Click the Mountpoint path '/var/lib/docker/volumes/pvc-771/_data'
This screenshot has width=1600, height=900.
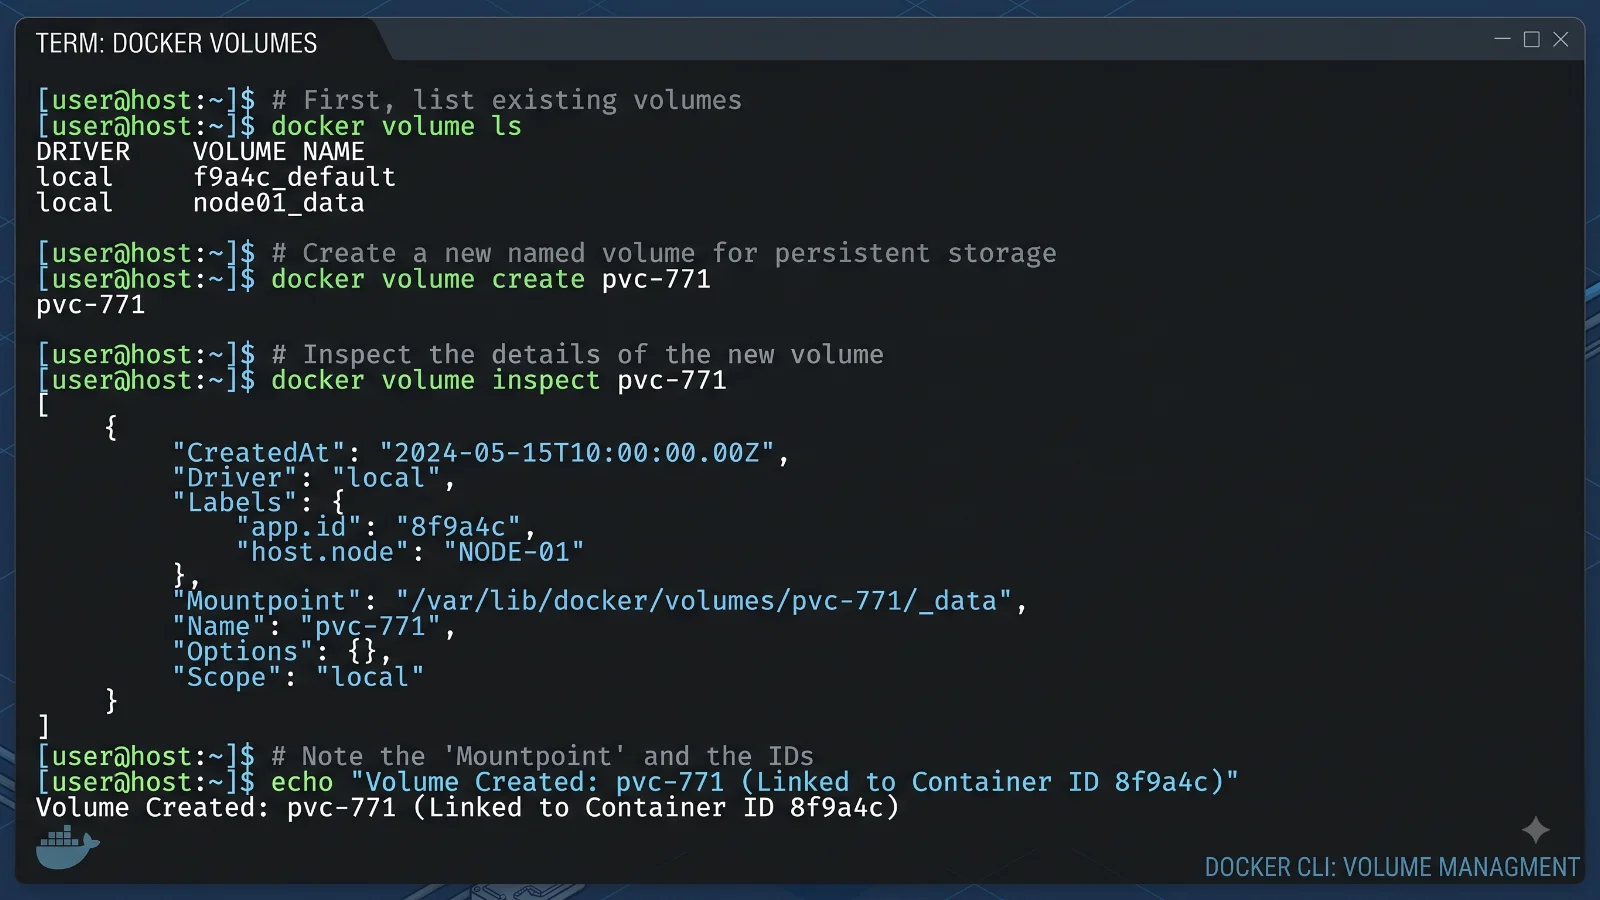click(x=704, y=601)
